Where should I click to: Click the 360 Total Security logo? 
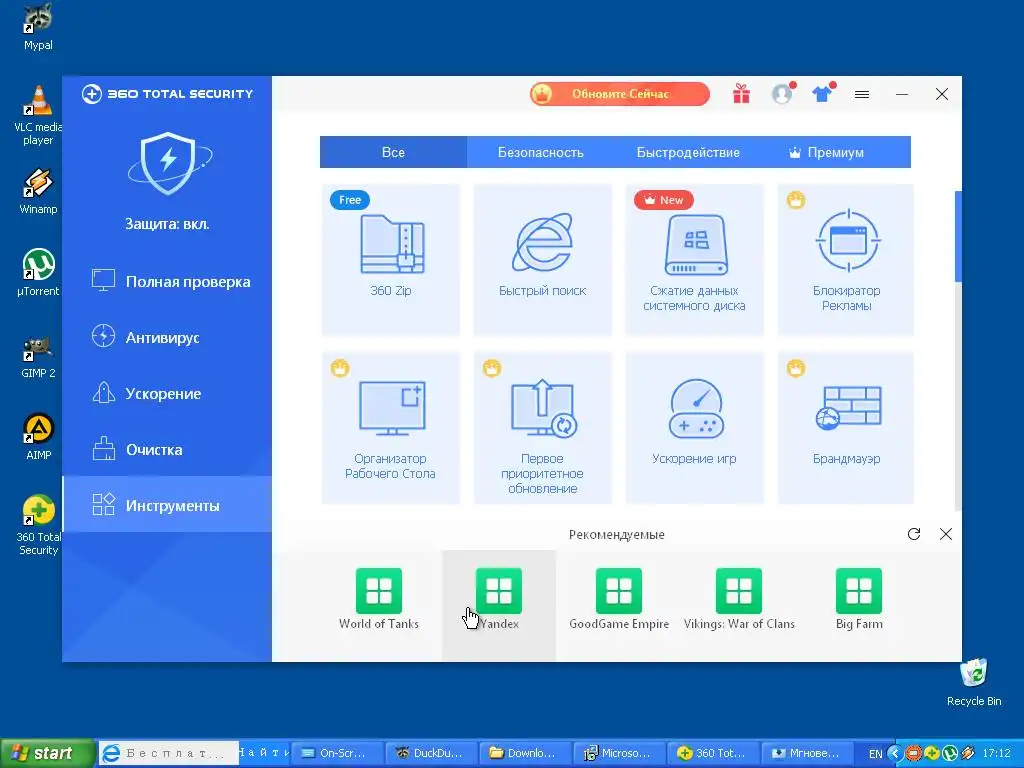[167, 94]
